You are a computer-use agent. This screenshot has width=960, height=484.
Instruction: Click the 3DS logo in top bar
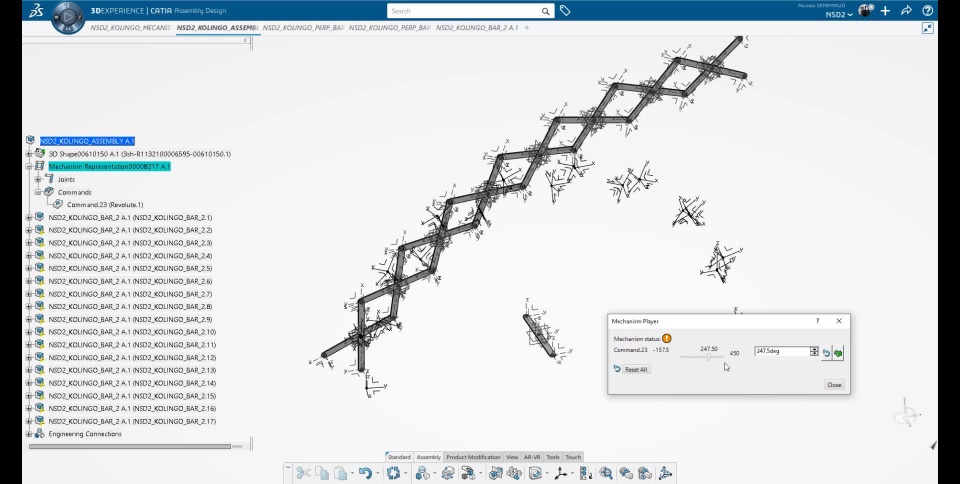[x=36, y=10]
